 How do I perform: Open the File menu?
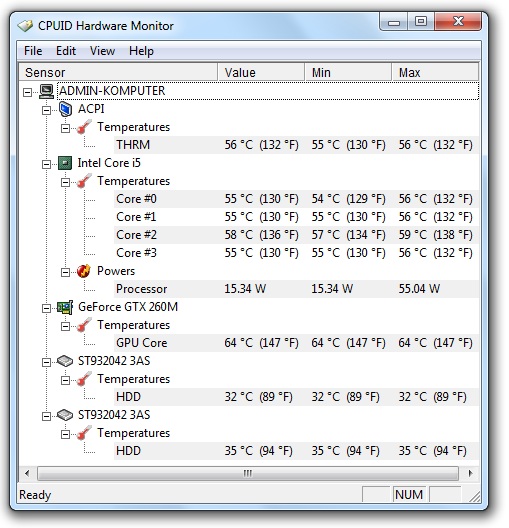coord(33,51)
